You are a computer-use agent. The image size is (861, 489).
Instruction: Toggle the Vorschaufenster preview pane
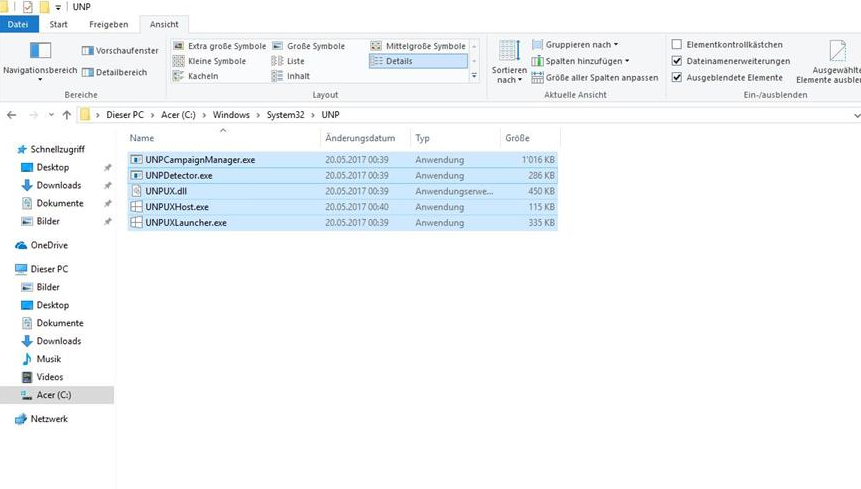click(x=120, y=51)
